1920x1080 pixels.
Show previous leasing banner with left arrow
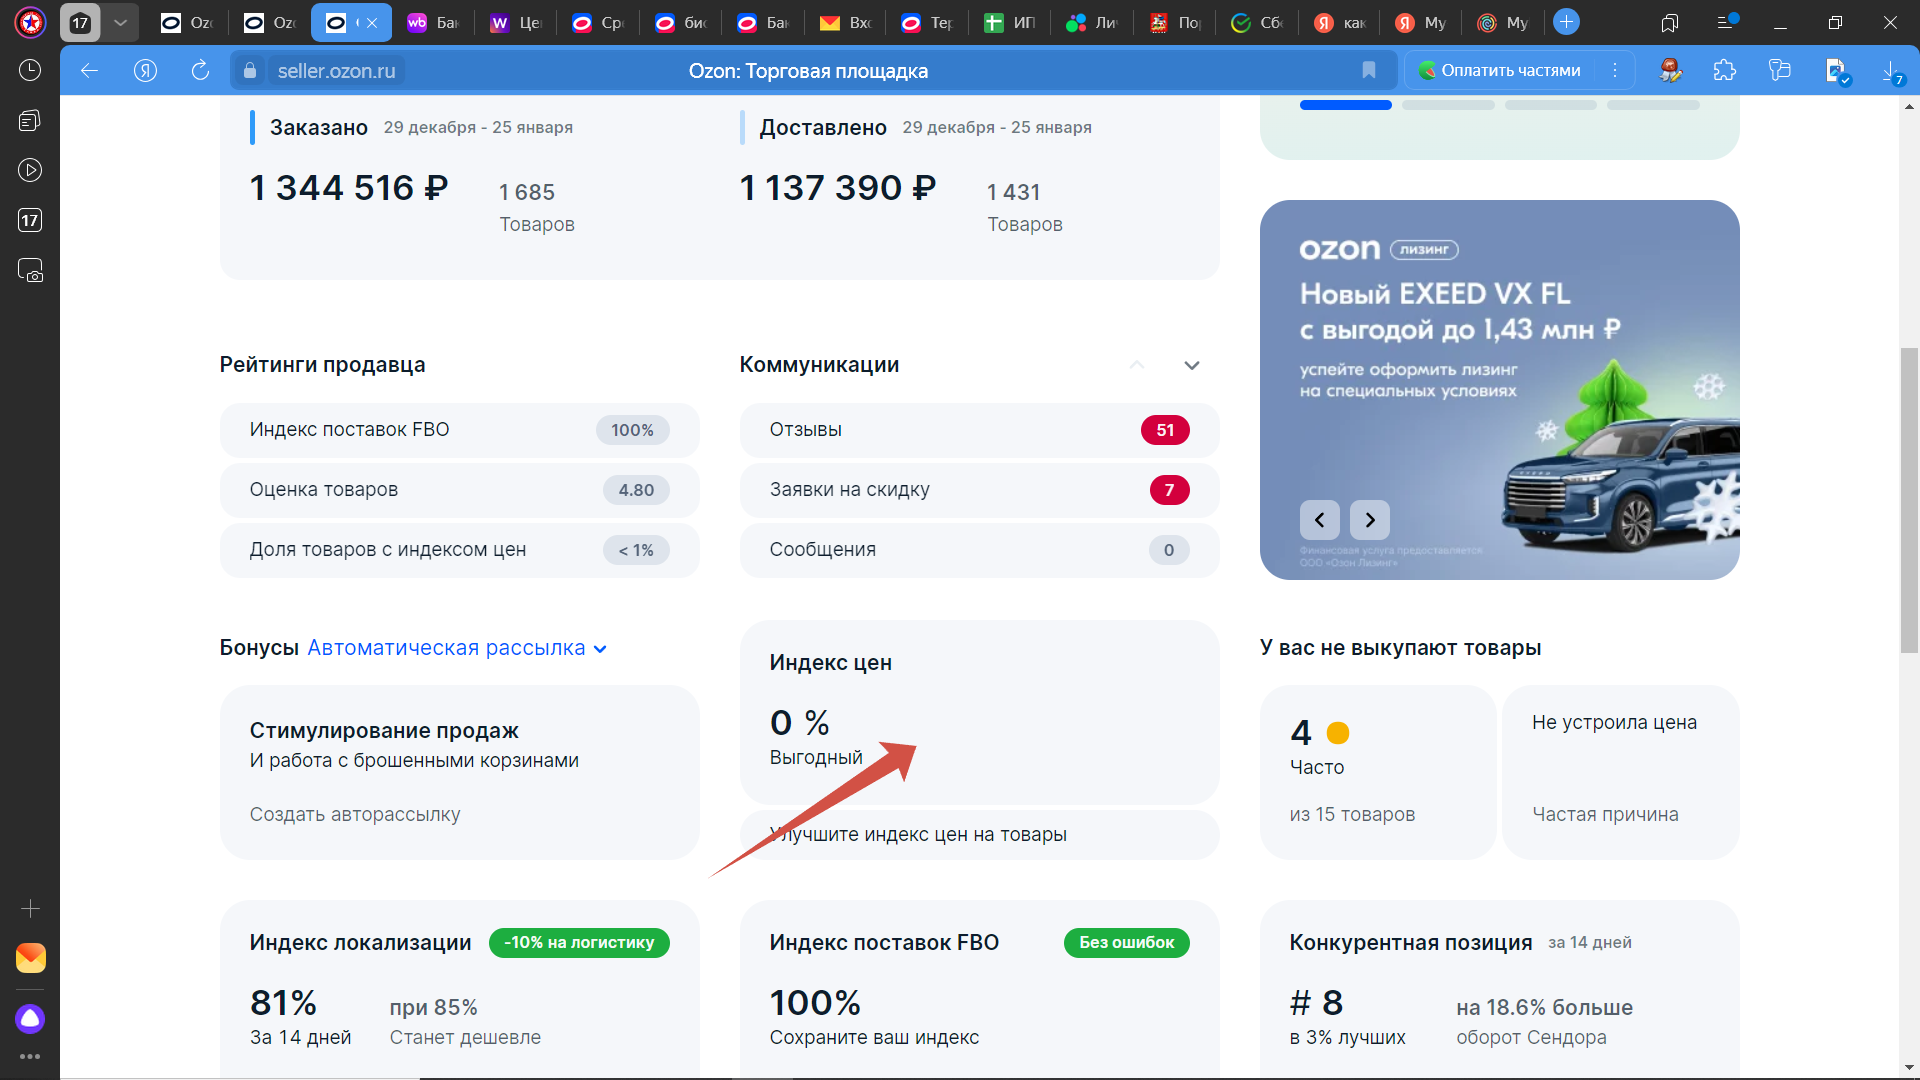click(x=1319, y=520)
